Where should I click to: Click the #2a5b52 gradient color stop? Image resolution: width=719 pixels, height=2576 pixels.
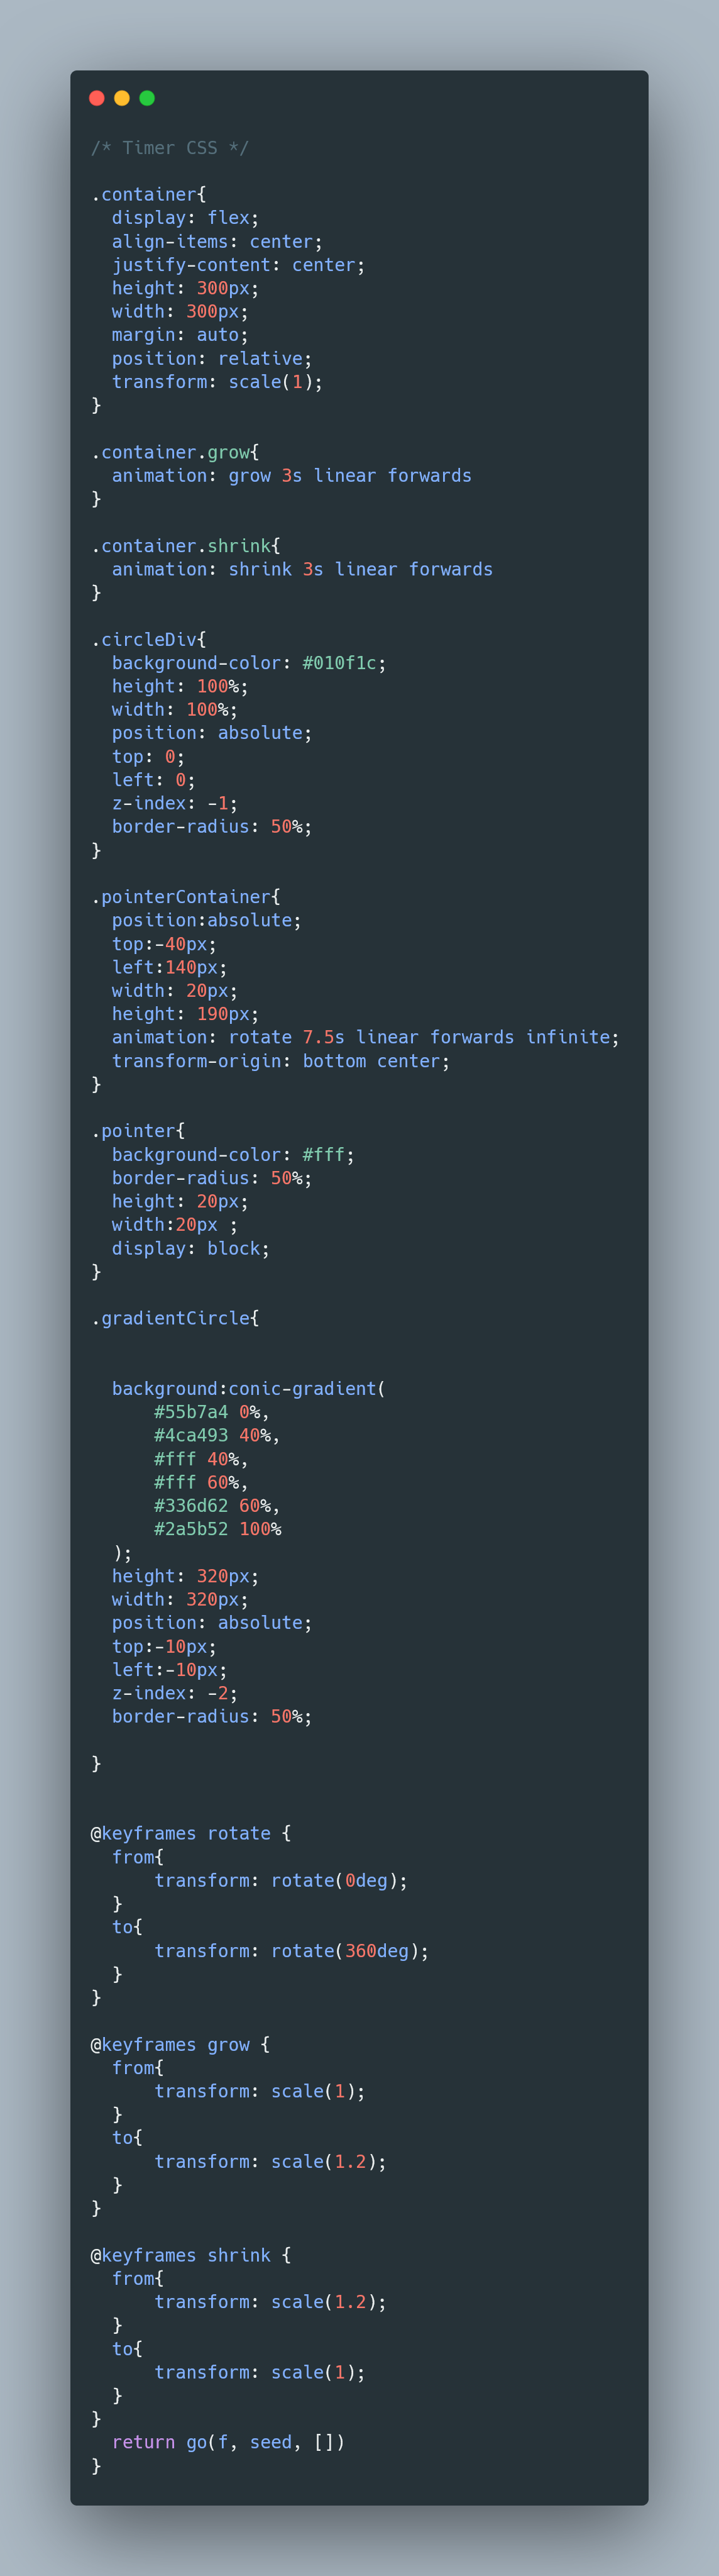(x=190, y=1529)
